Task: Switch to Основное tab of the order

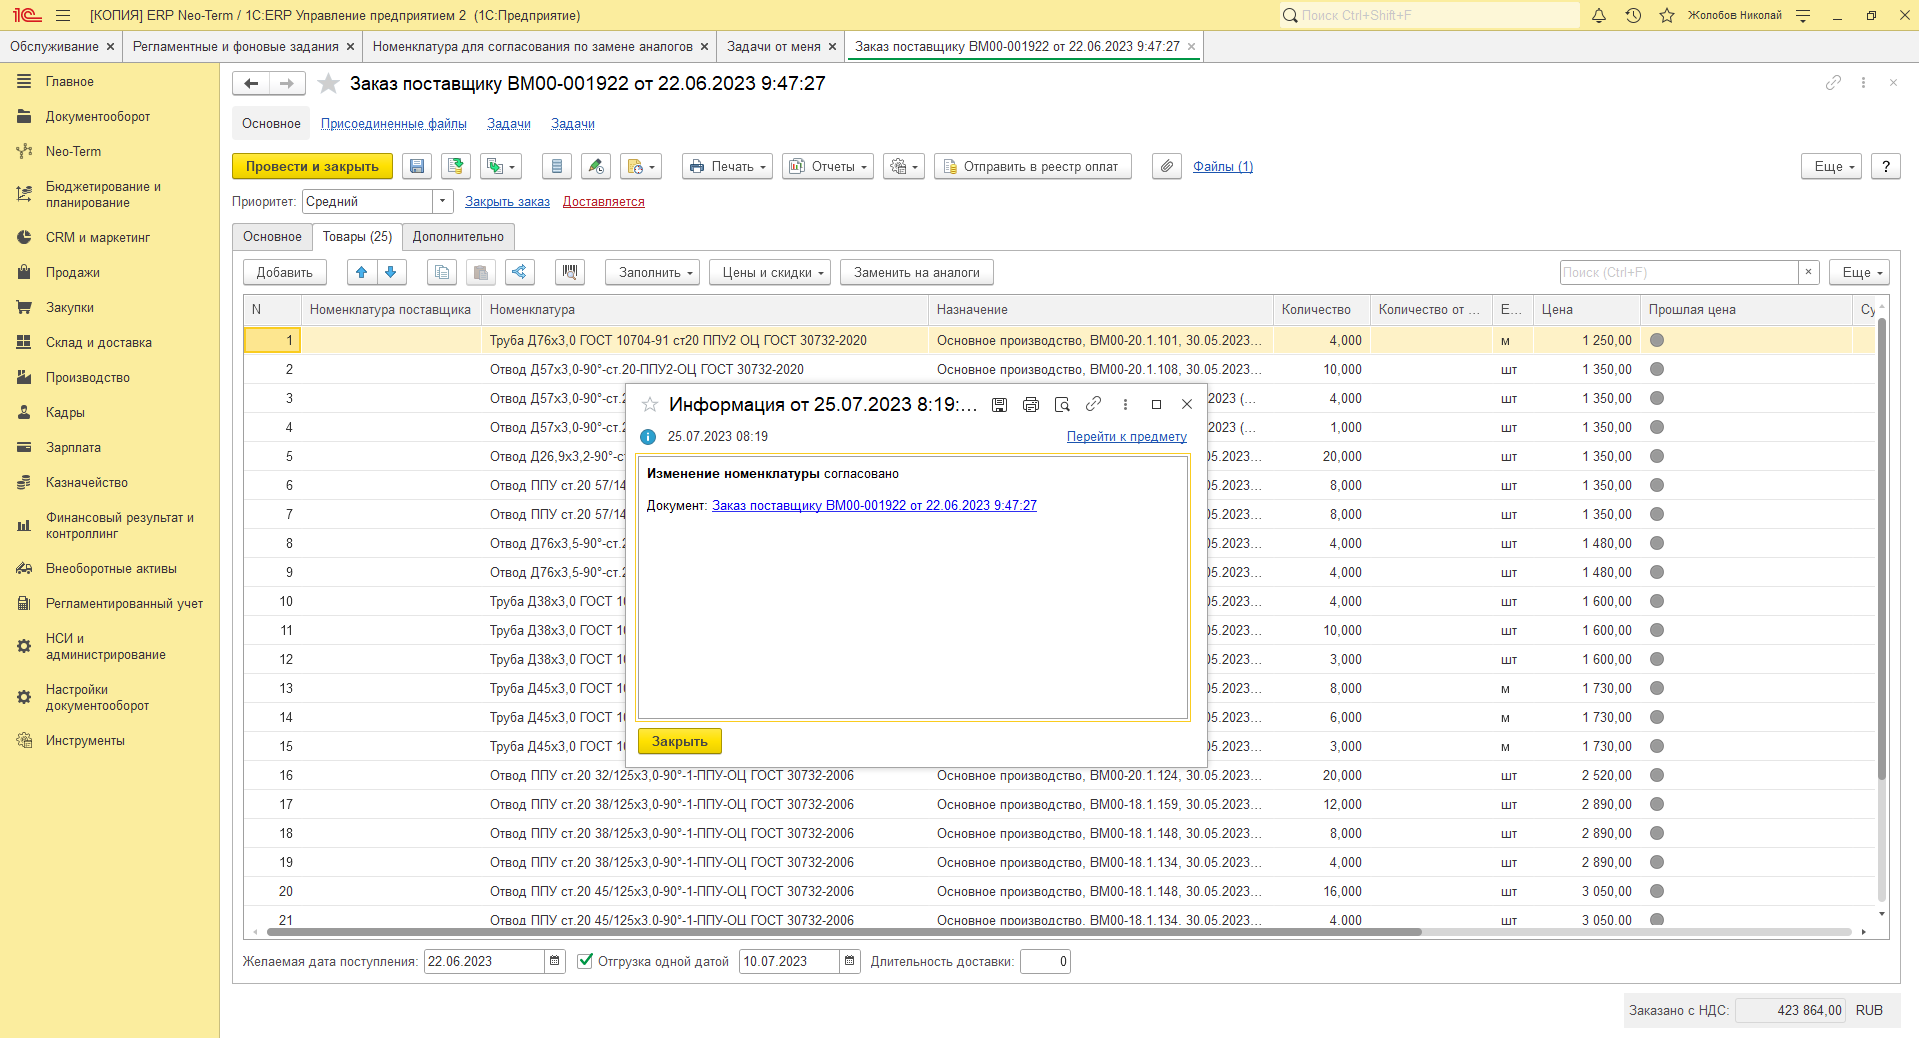Action: coord(272,237)
